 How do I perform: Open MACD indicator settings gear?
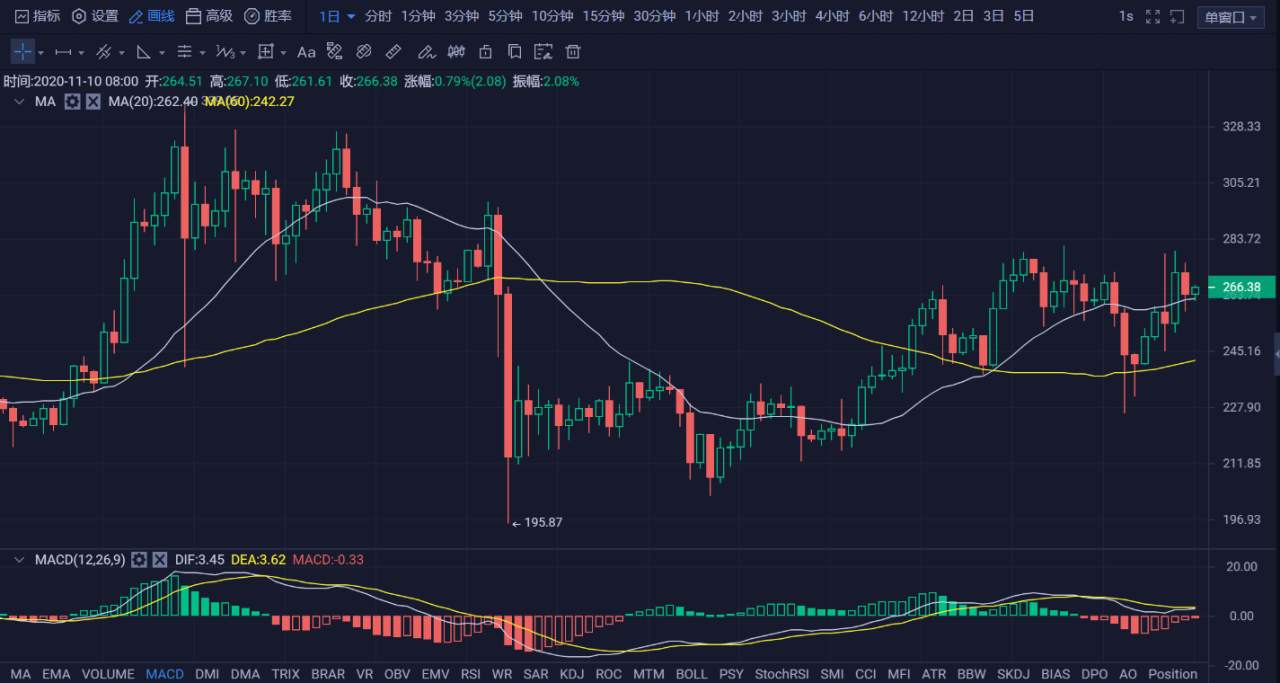[139, 559]
